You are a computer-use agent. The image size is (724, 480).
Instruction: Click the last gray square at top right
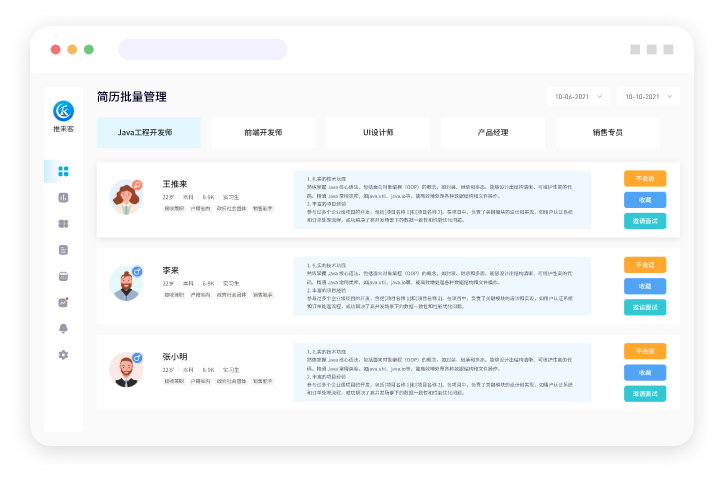668,49
